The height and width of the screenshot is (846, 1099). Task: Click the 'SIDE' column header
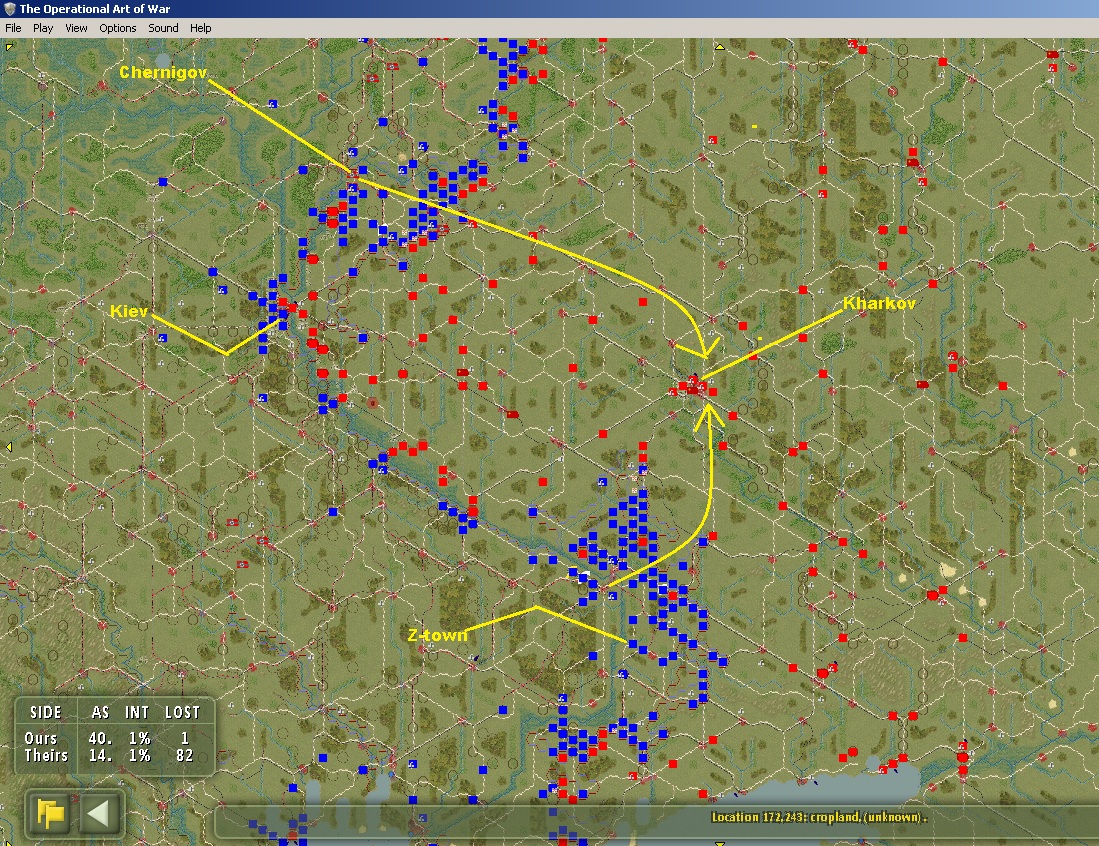pyautogui.click(x=46, y=712)
